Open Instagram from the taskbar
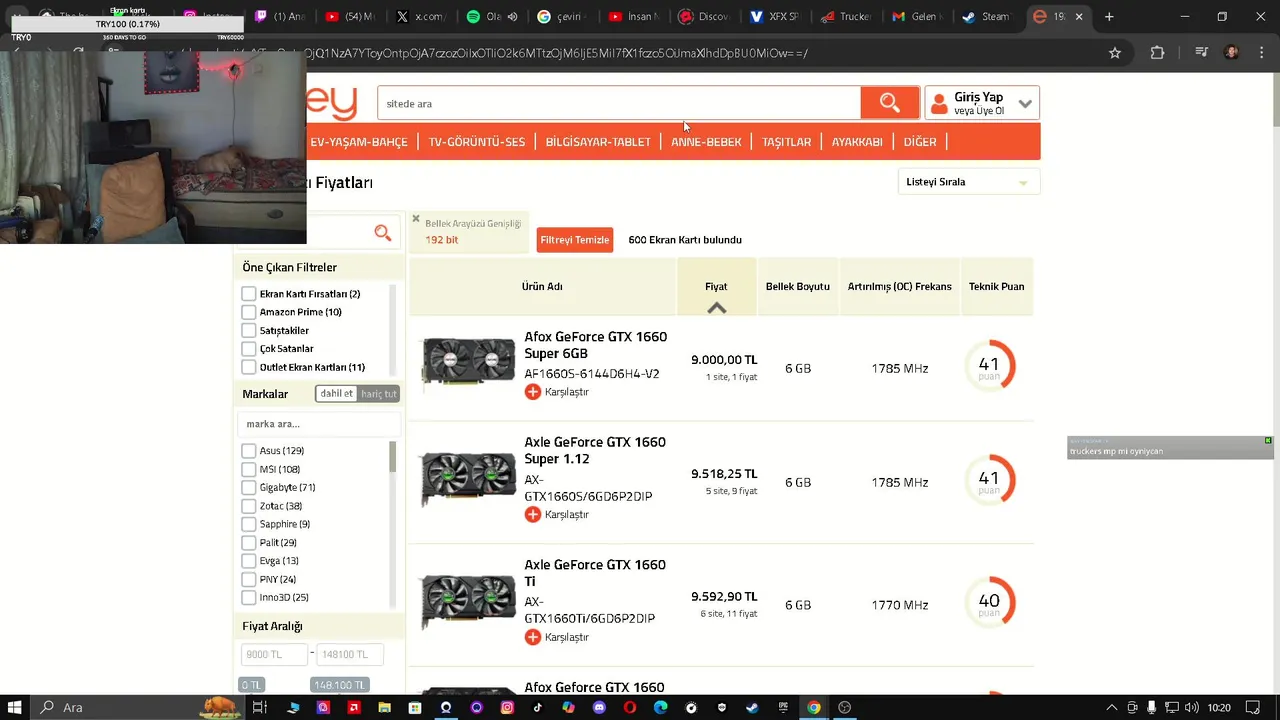Screen dimensions: 1280x720 pyautogui.click(x=507, y=707)
